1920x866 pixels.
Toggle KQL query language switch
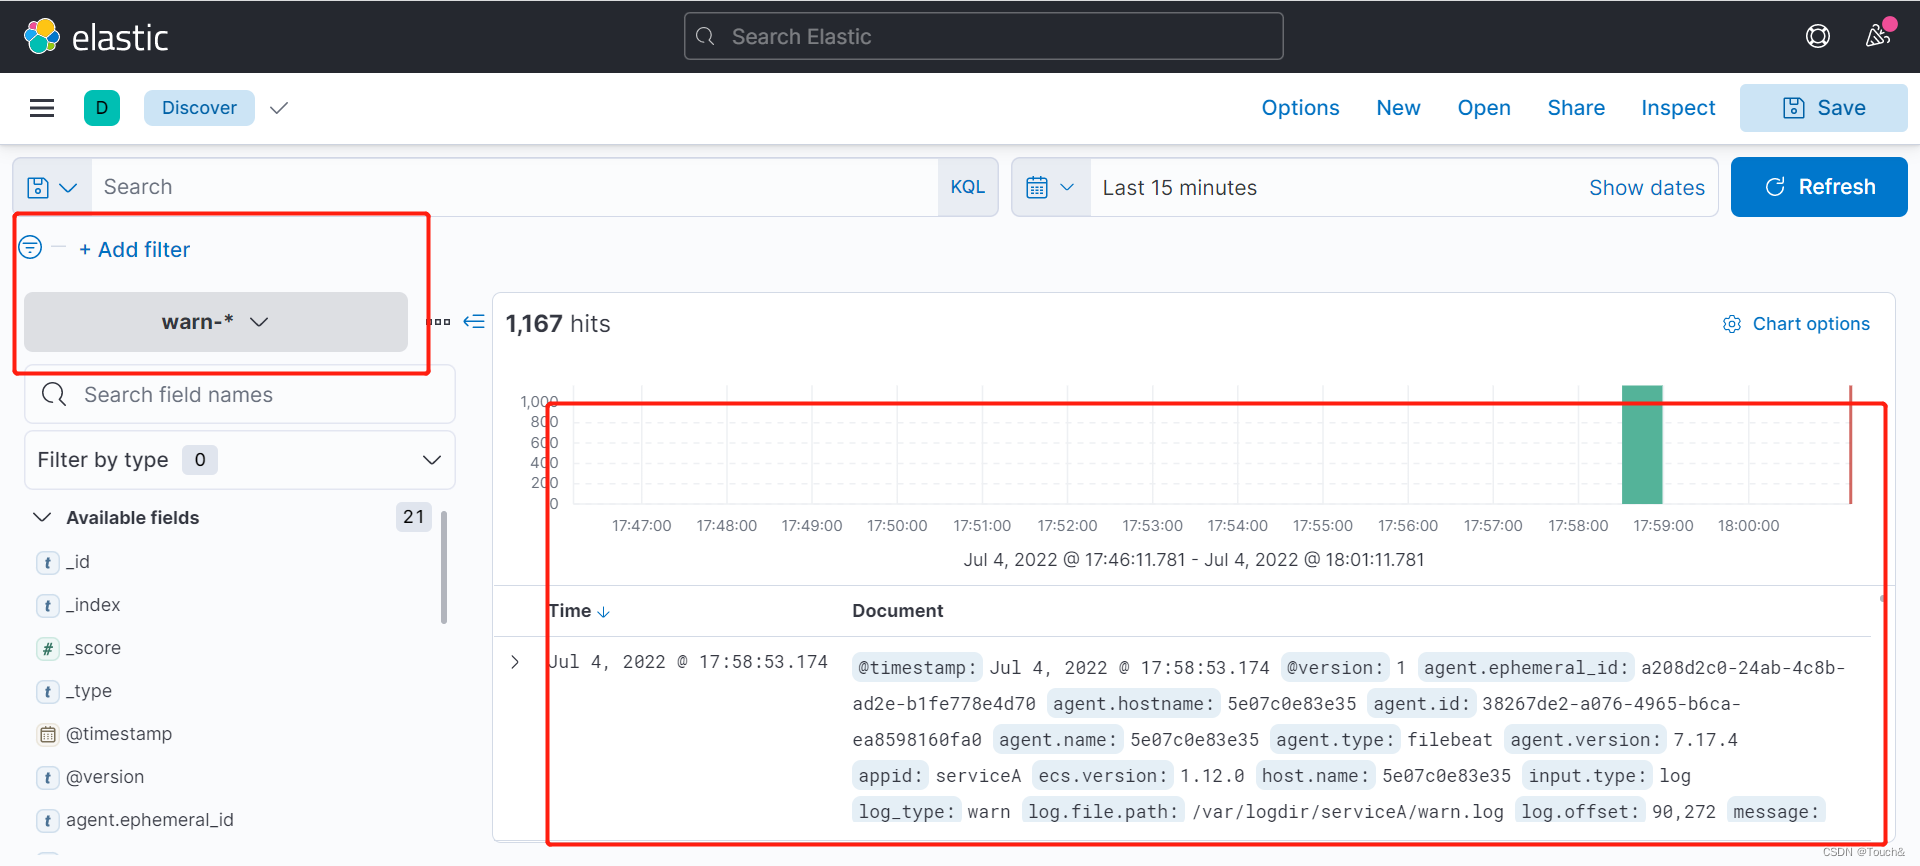967,187
